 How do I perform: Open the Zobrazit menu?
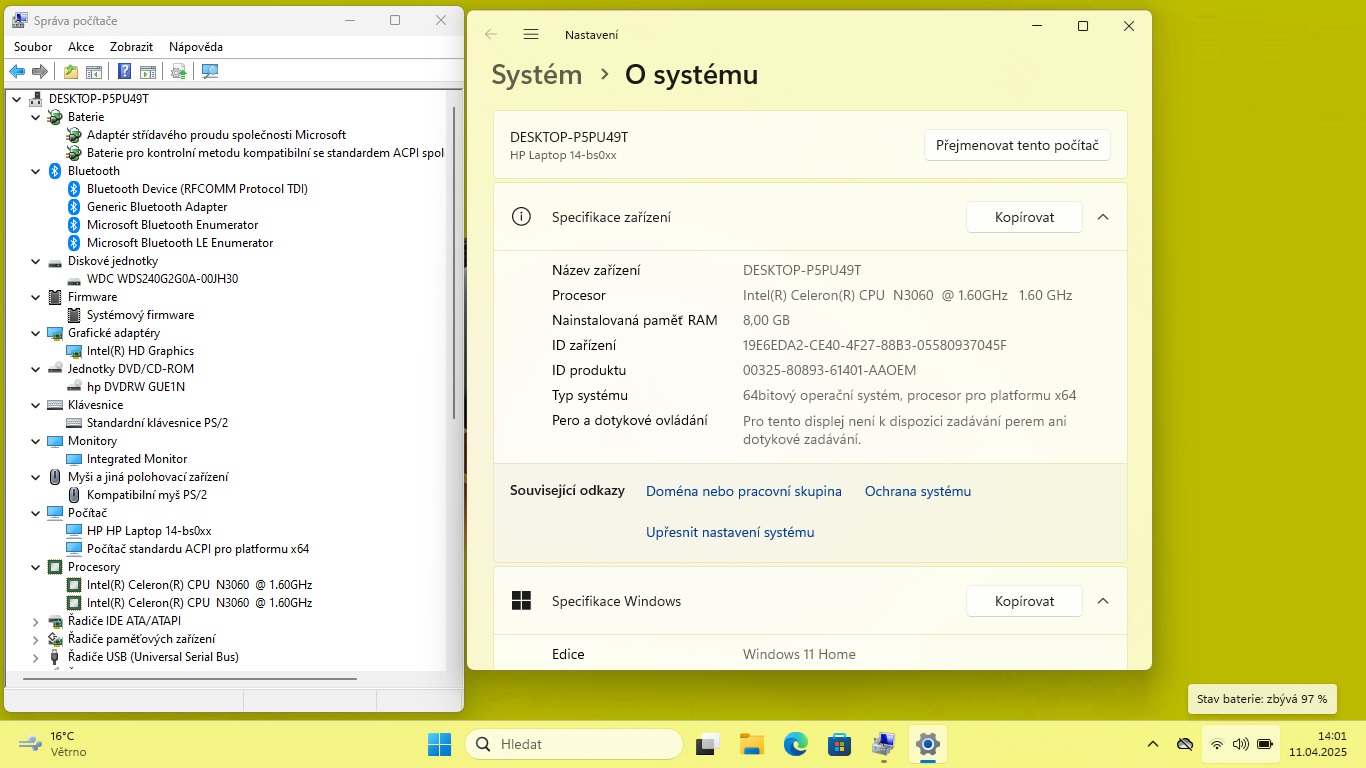[132, 47]
